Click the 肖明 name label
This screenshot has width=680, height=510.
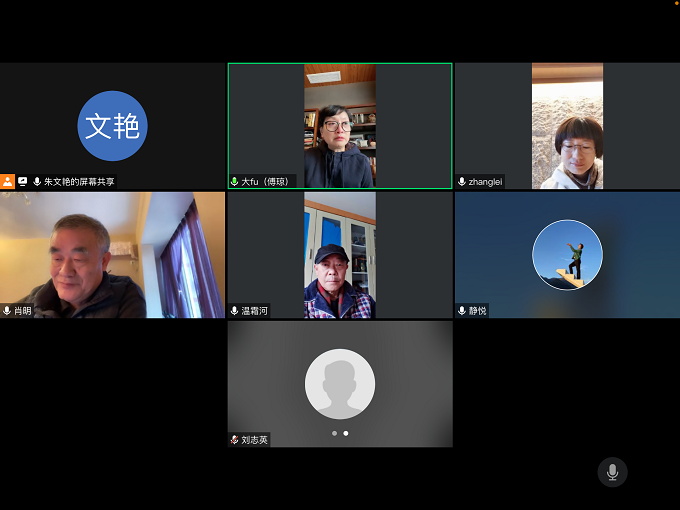(23, 311)
